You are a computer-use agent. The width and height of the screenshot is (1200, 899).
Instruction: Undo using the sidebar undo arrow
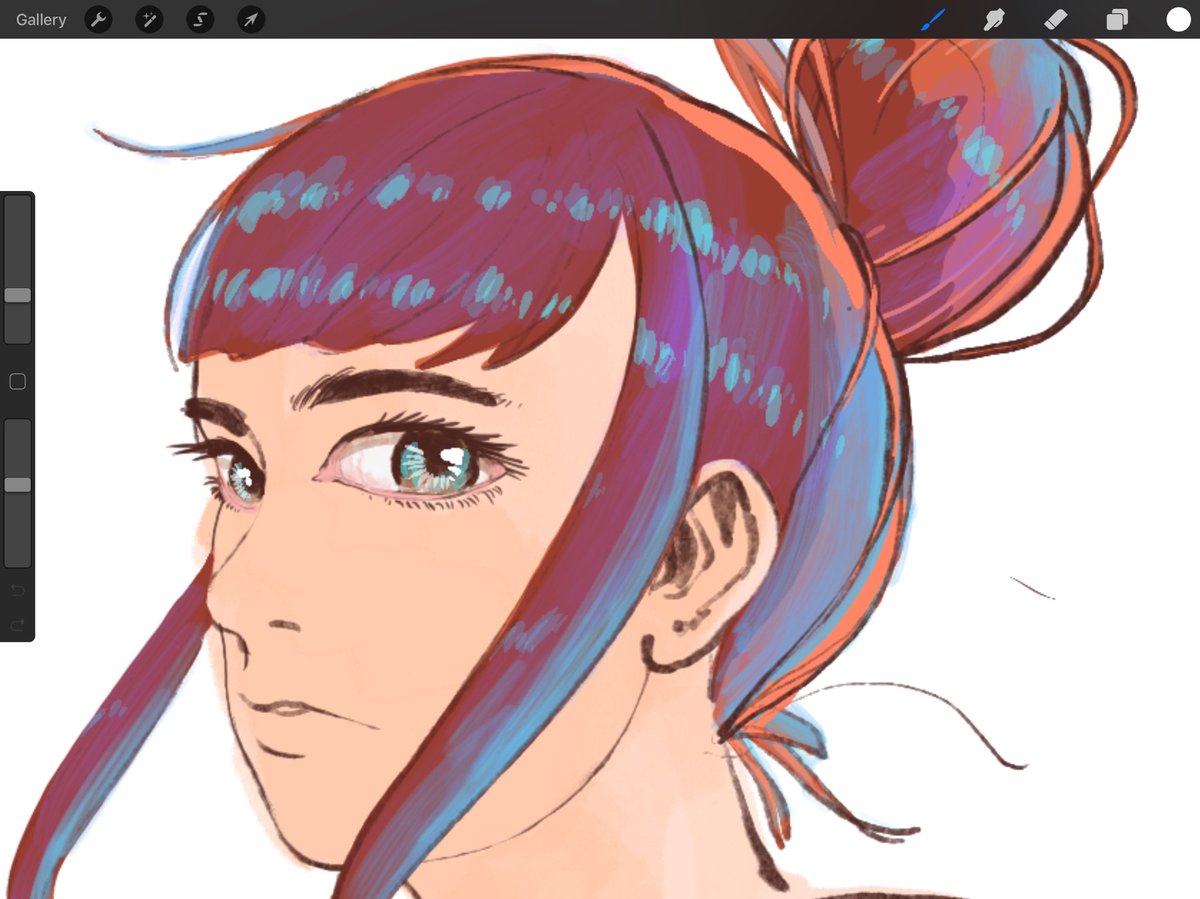17,591
